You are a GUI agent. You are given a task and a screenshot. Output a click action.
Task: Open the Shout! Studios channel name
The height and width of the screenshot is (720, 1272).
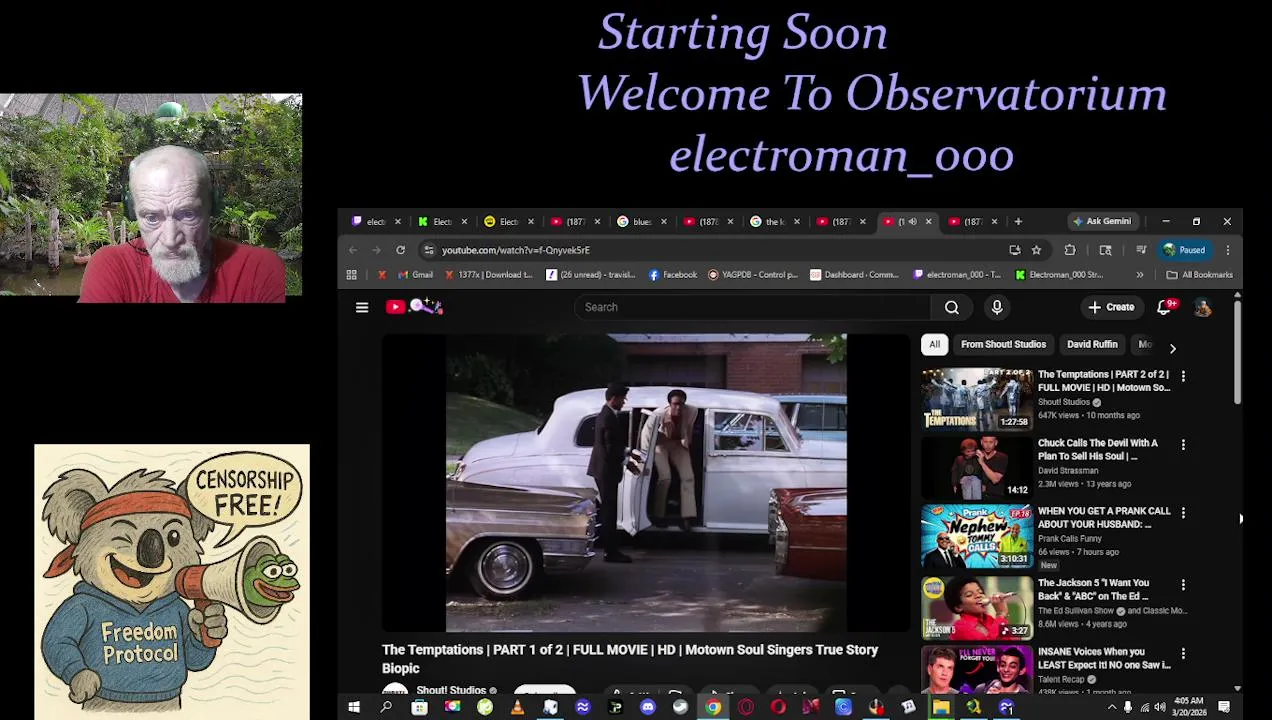pos(451,690)
